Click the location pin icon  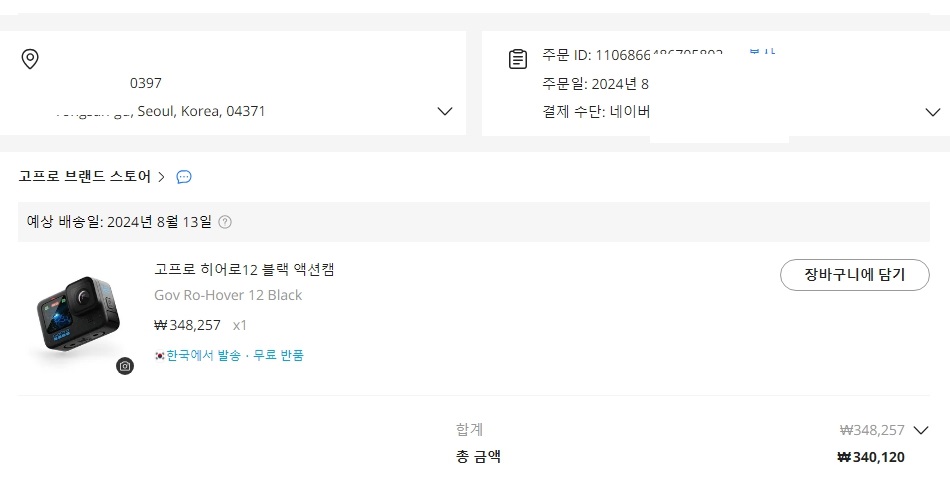(30, 59)
